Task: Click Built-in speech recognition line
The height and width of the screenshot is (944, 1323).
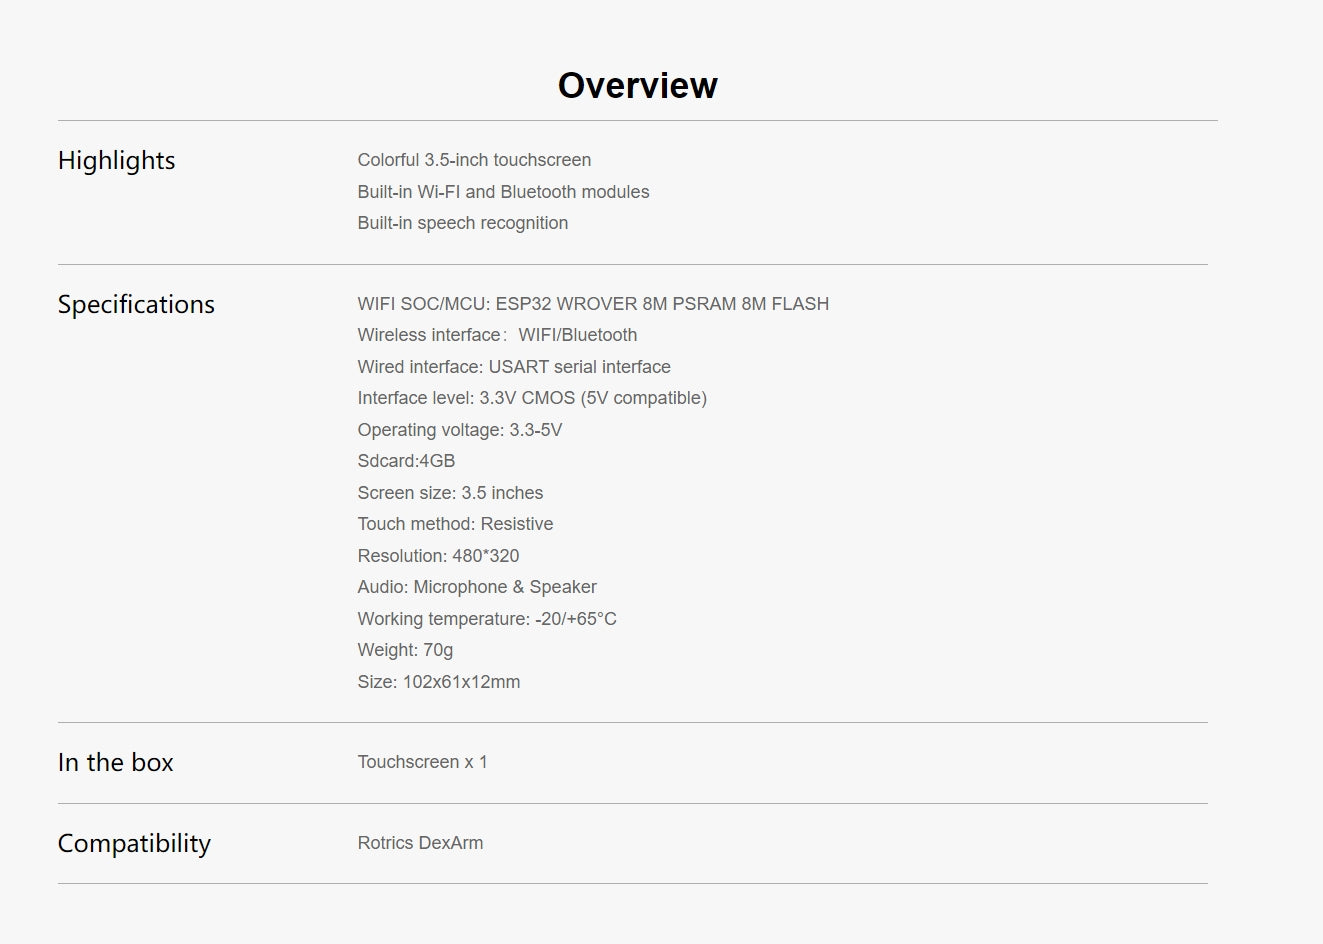Action: (x=462, y=223)
